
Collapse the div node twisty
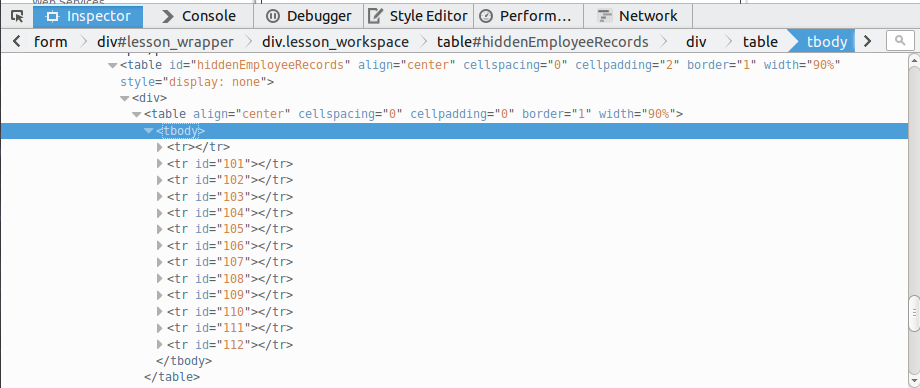click(x=124, y=98)
